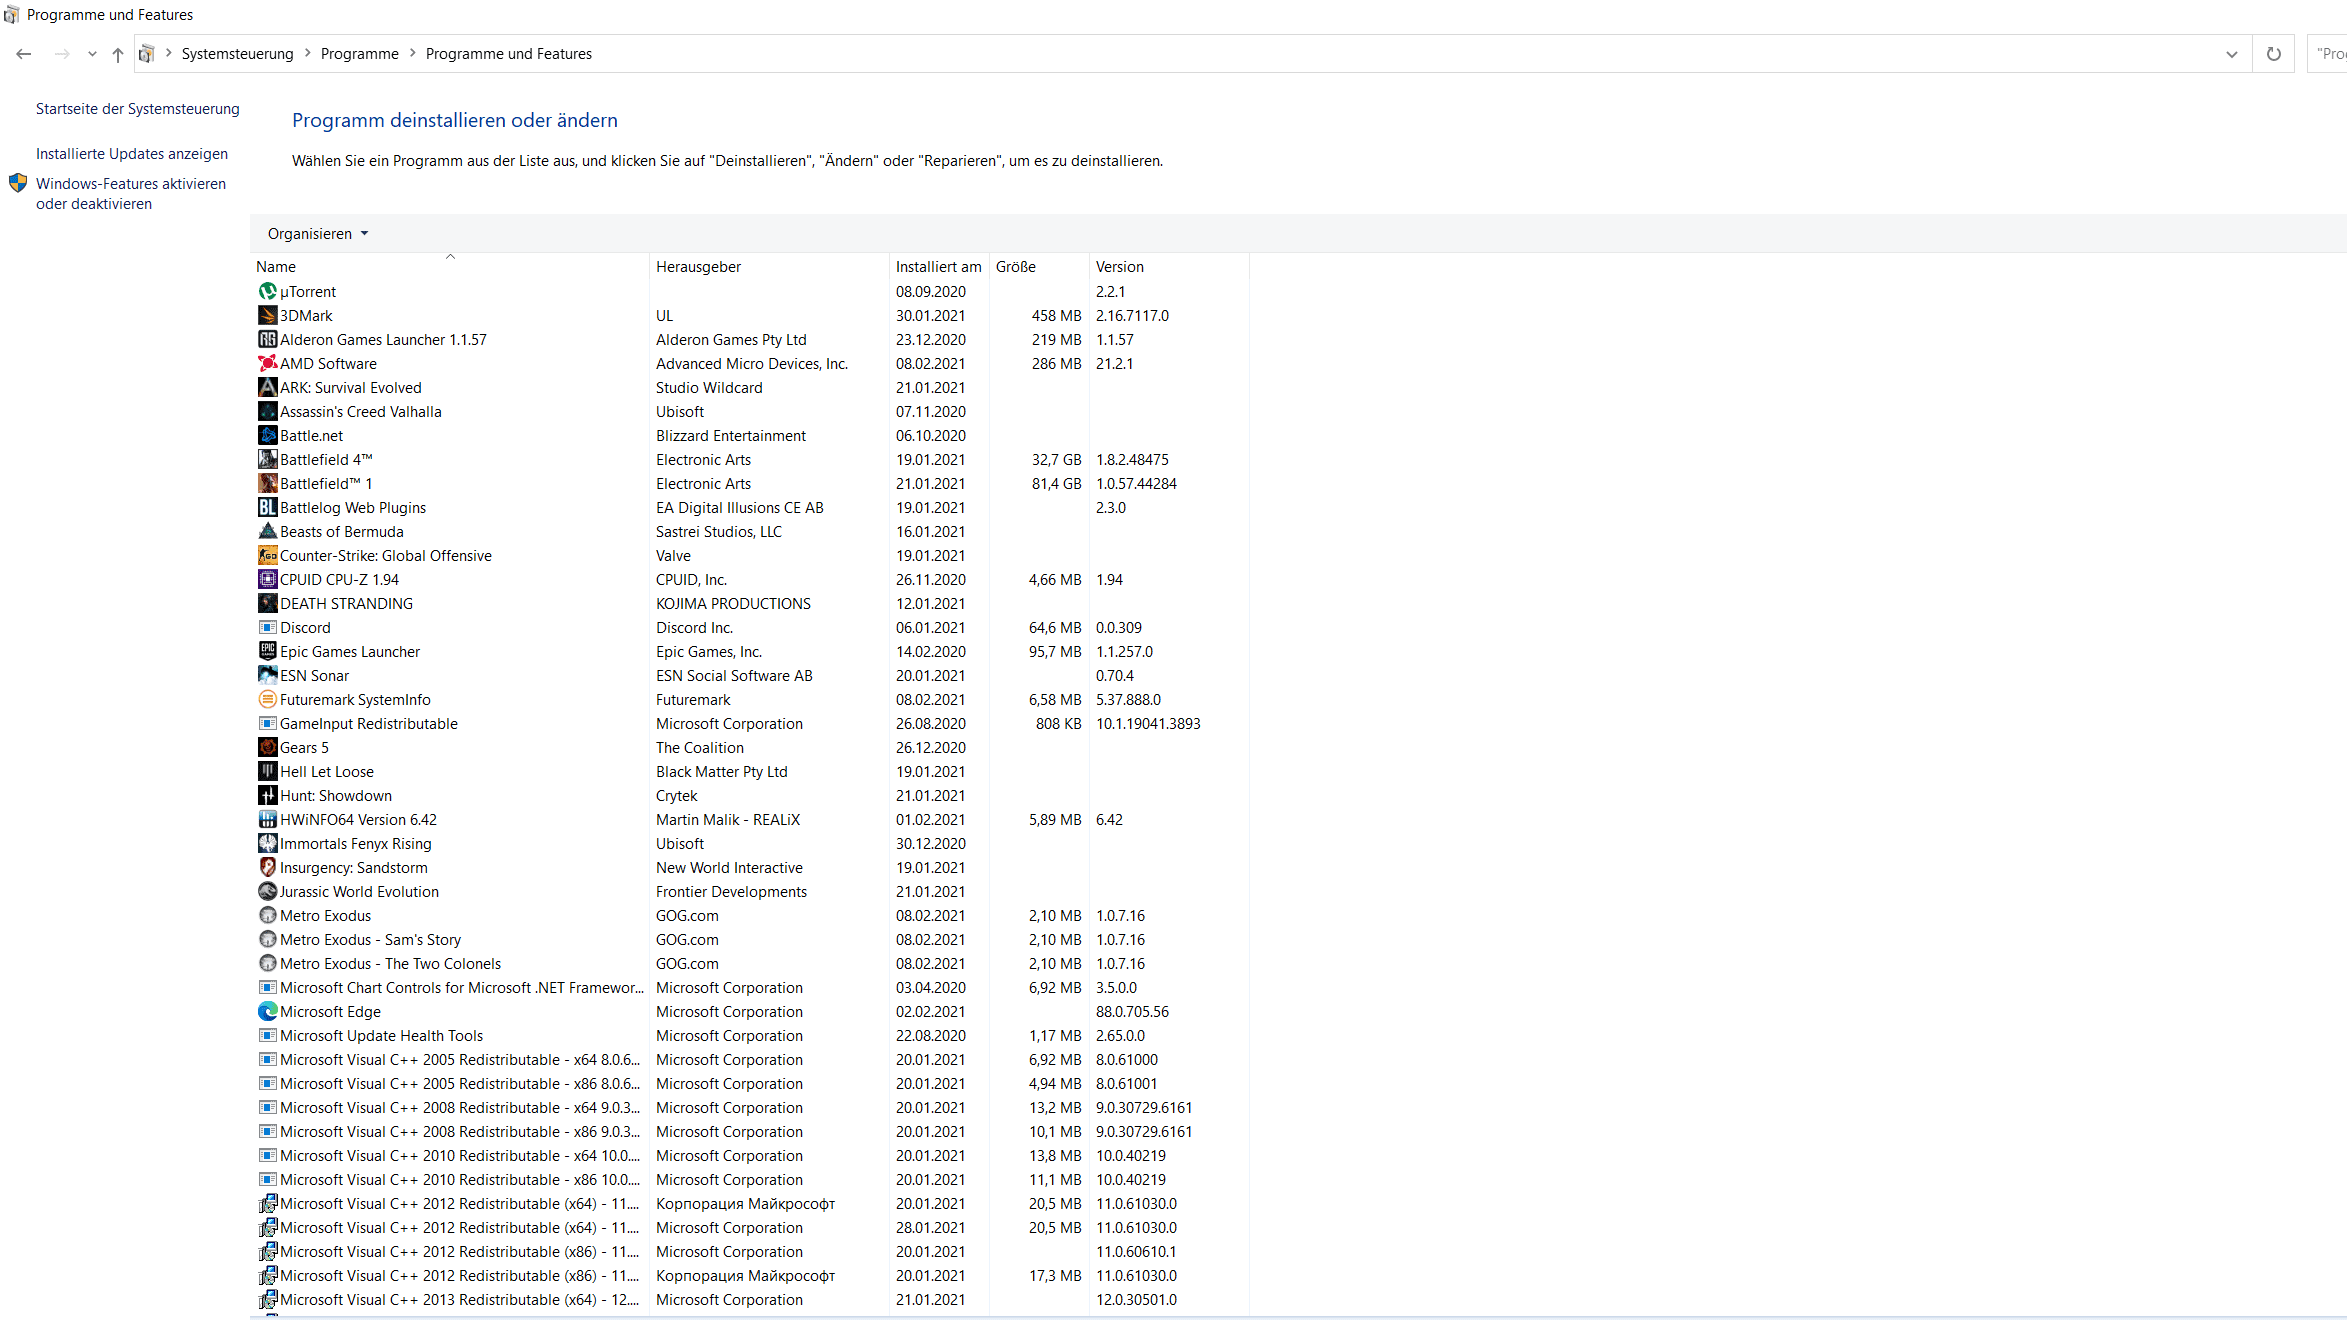
Task: Open Installierte Updates anzeigen link
Action: coord(132,153)
